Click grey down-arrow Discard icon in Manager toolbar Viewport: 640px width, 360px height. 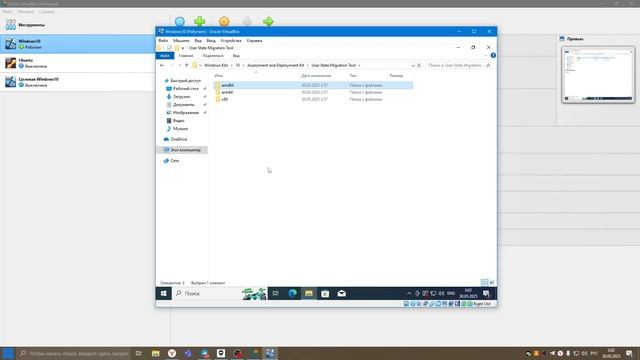[x=247, y=21]
